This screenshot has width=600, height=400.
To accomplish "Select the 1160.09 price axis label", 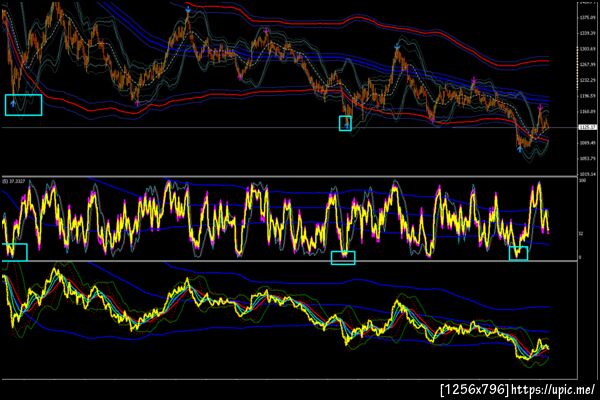I will 588,112.
